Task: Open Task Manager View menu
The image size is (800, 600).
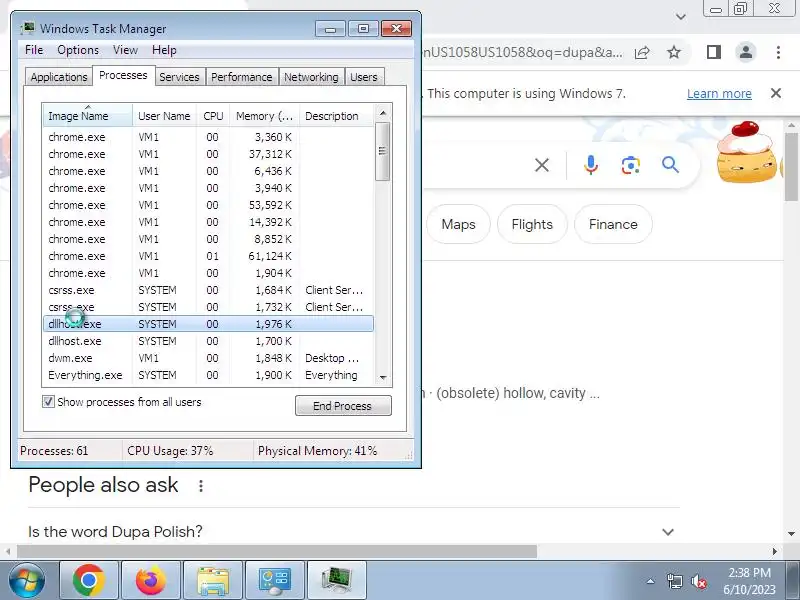Action: pyautogui.click(x=126, y=50)
